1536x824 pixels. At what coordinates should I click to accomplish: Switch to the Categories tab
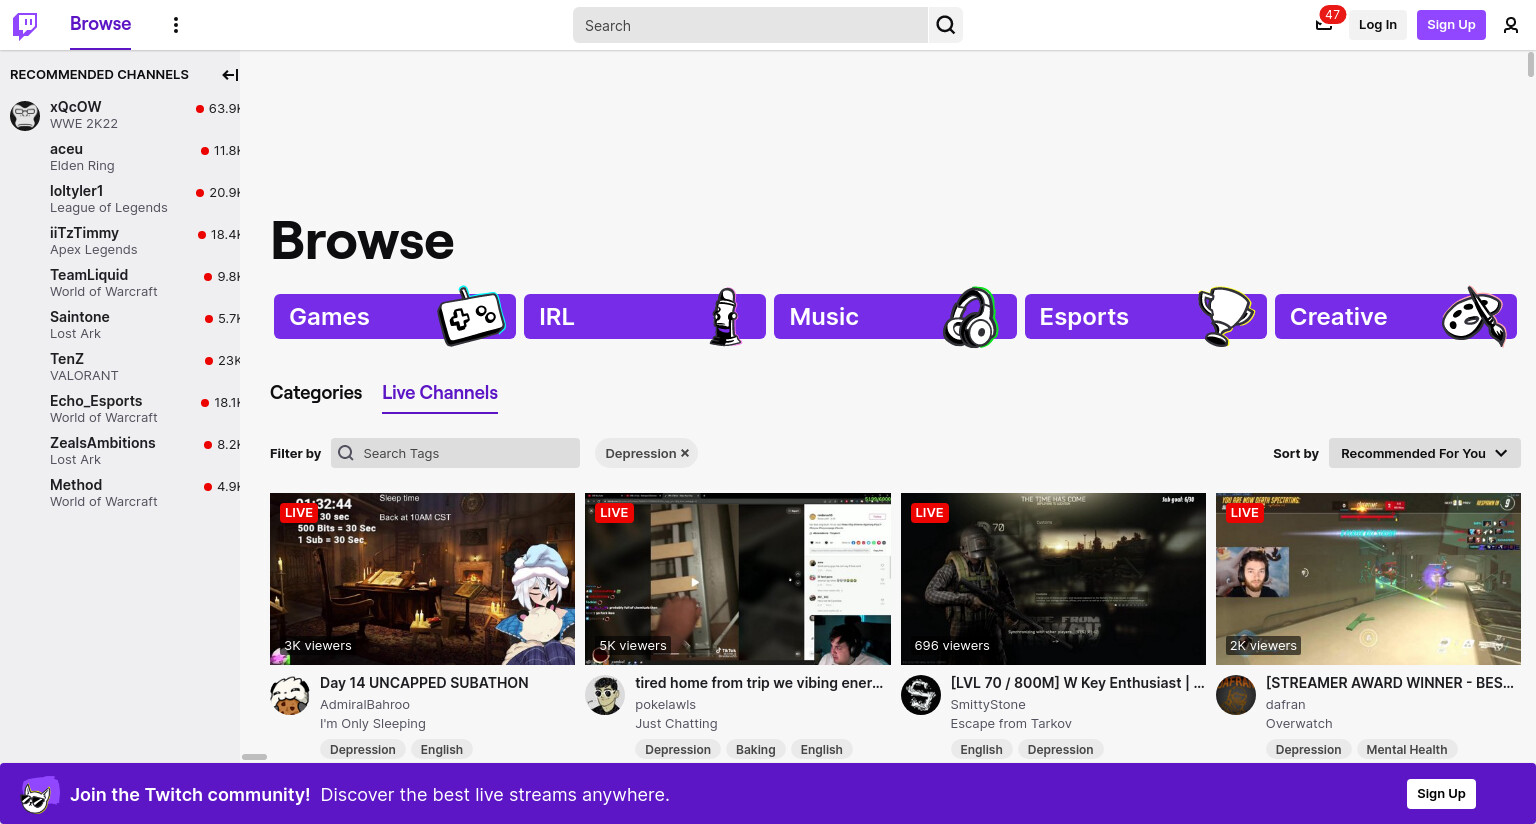316,393
